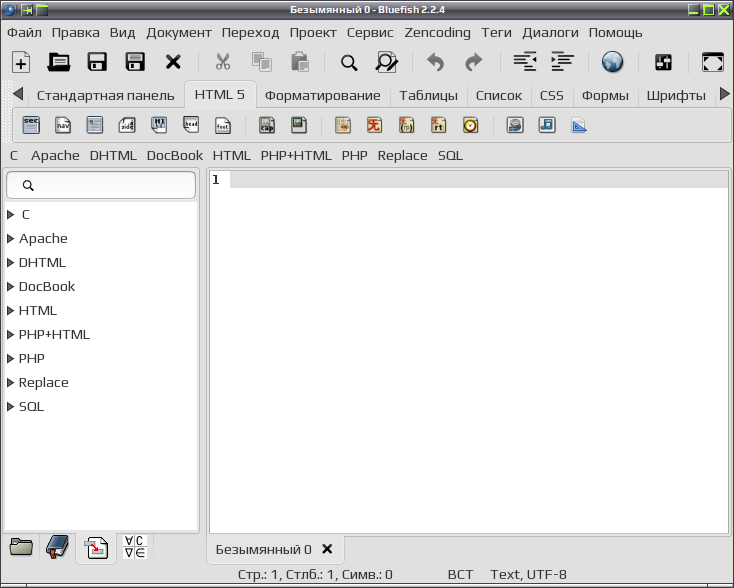Insert an HTML5 nav tag icon
This screenshot has height=588, width=734.
coord(63,125)
